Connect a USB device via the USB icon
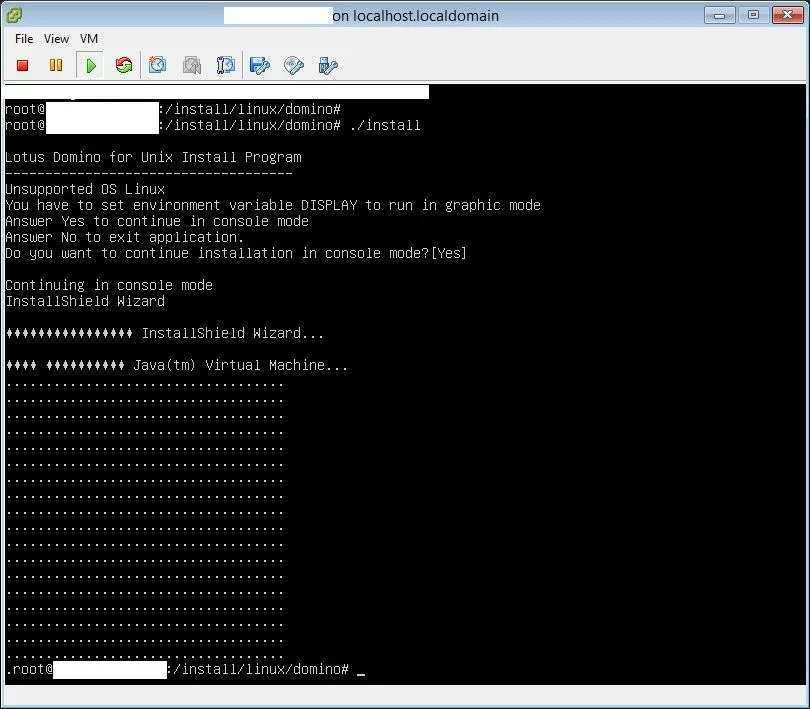 328,66
